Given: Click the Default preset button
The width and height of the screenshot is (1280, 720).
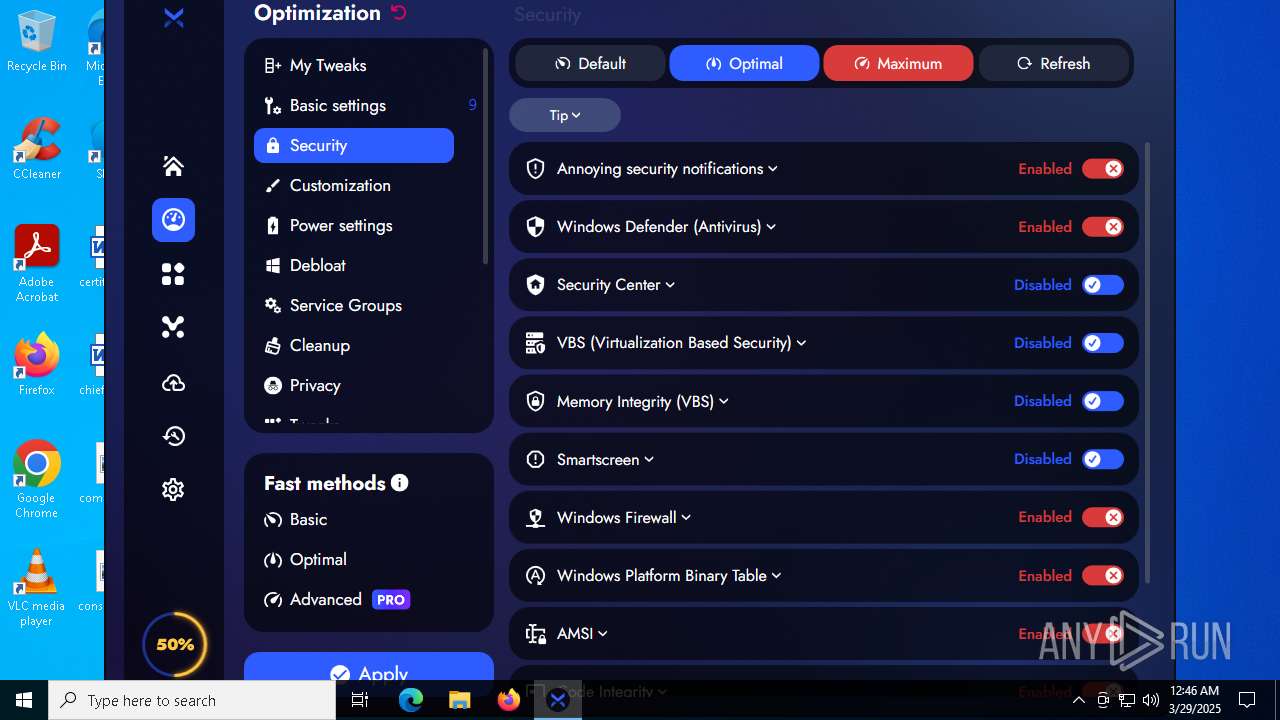Looking at the screenshot, I should (590, 63).
